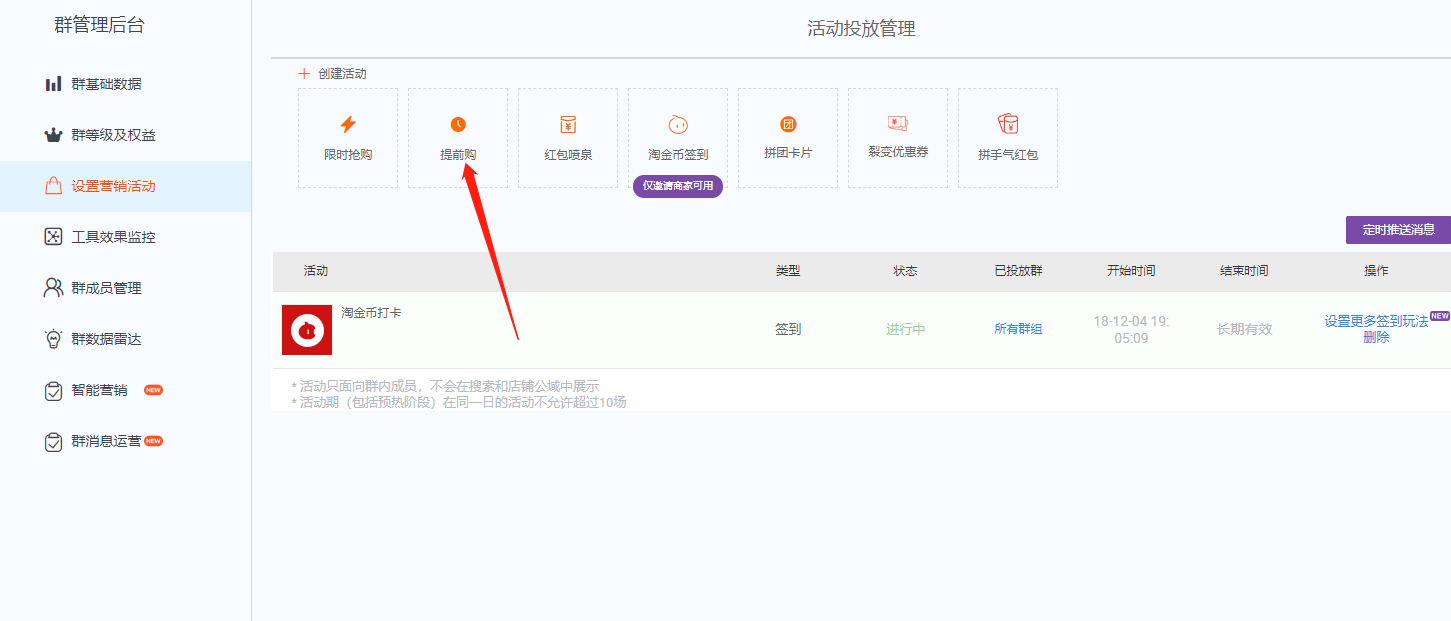Click the crown icon beside 群等级及权益
1451x621 pixels.
point(53,135)
